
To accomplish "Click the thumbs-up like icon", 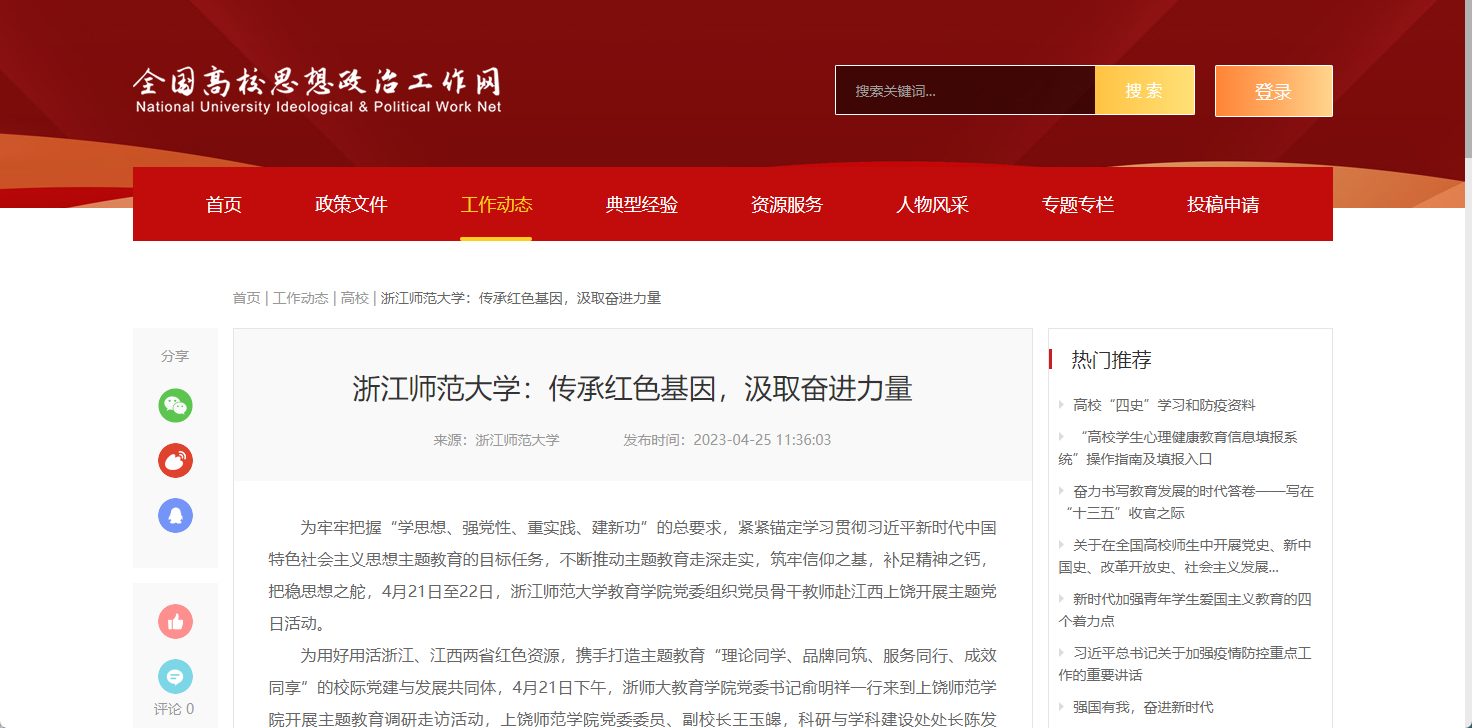I will coord(175,622).
